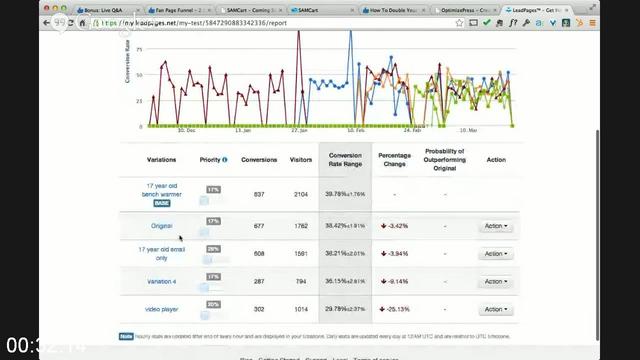
Task: Click the Home icon in the toolbar
Action: pyautogui.click(x=82, y=23)
